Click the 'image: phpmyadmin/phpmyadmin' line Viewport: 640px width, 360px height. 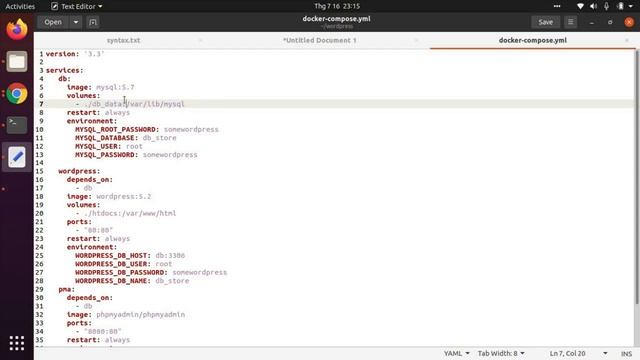tap(126, 315)
